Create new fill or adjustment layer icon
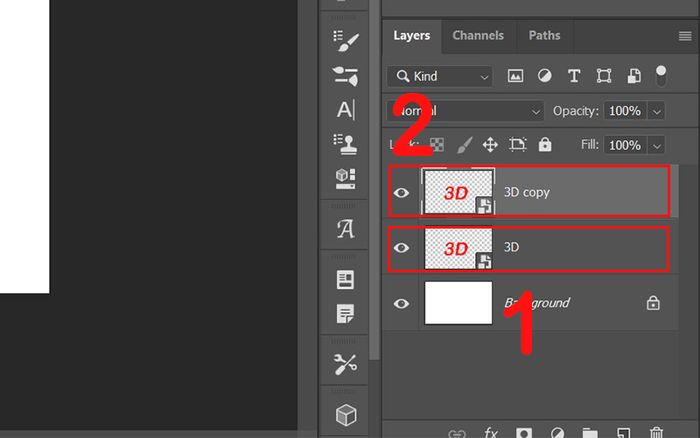 tap(557, 433)
